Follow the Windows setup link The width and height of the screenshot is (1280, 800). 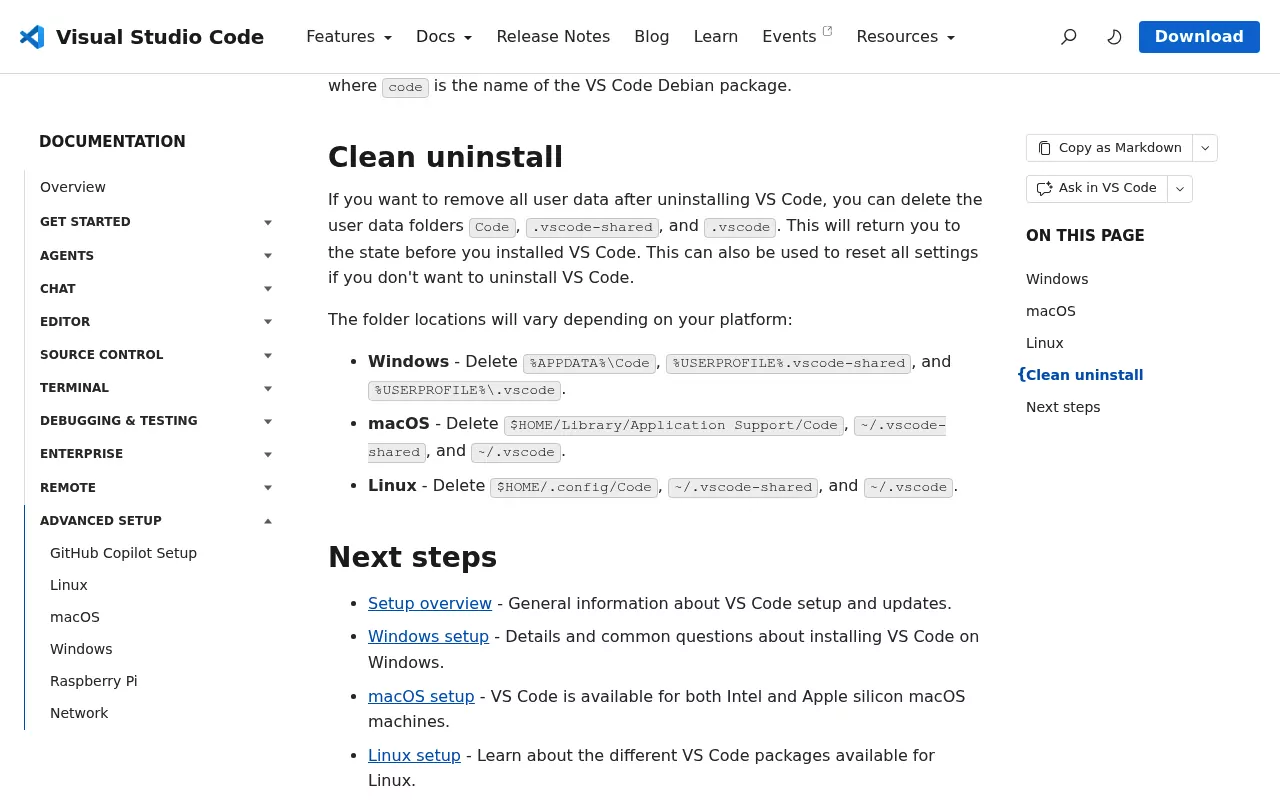pos(428,637)
